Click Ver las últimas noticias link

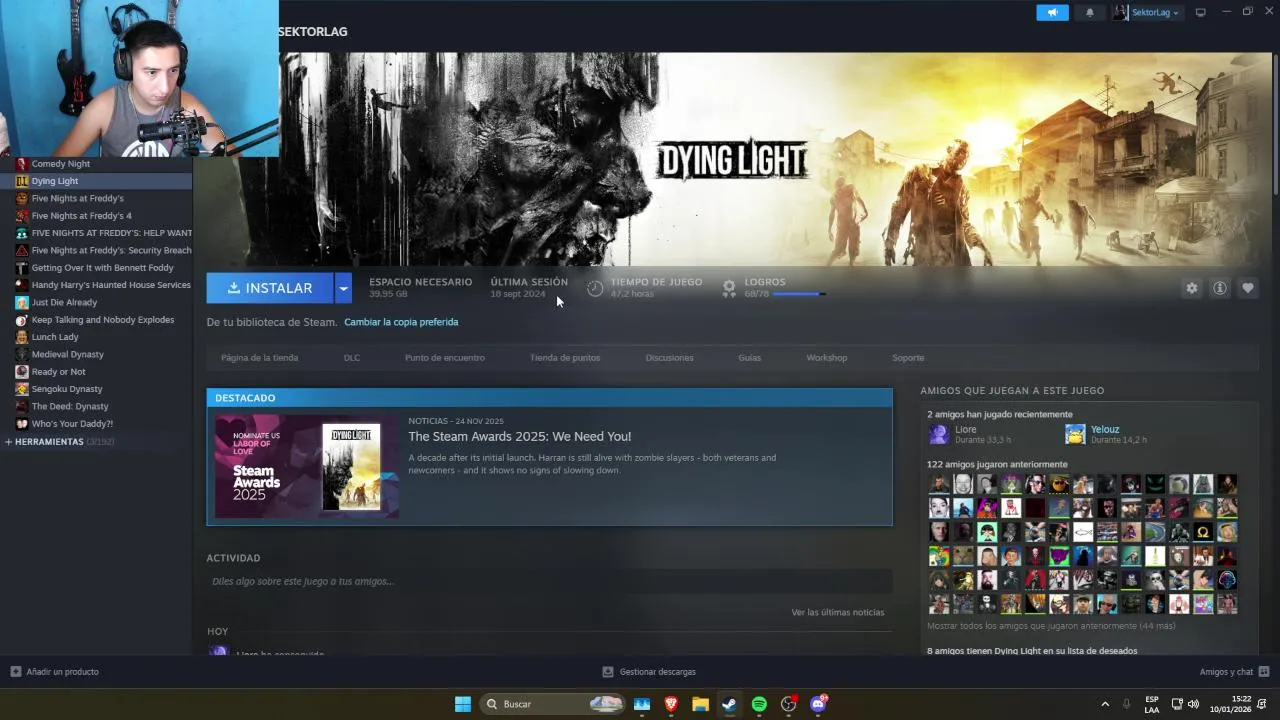[838, 612]
